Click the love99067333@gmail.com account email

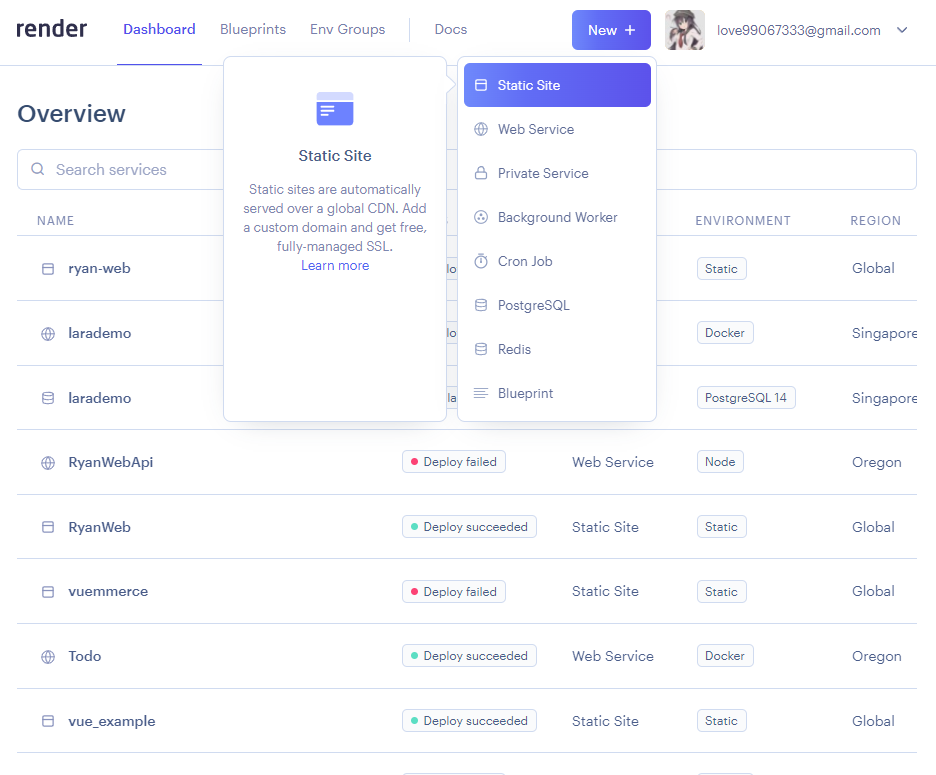[x=799, y=30]
